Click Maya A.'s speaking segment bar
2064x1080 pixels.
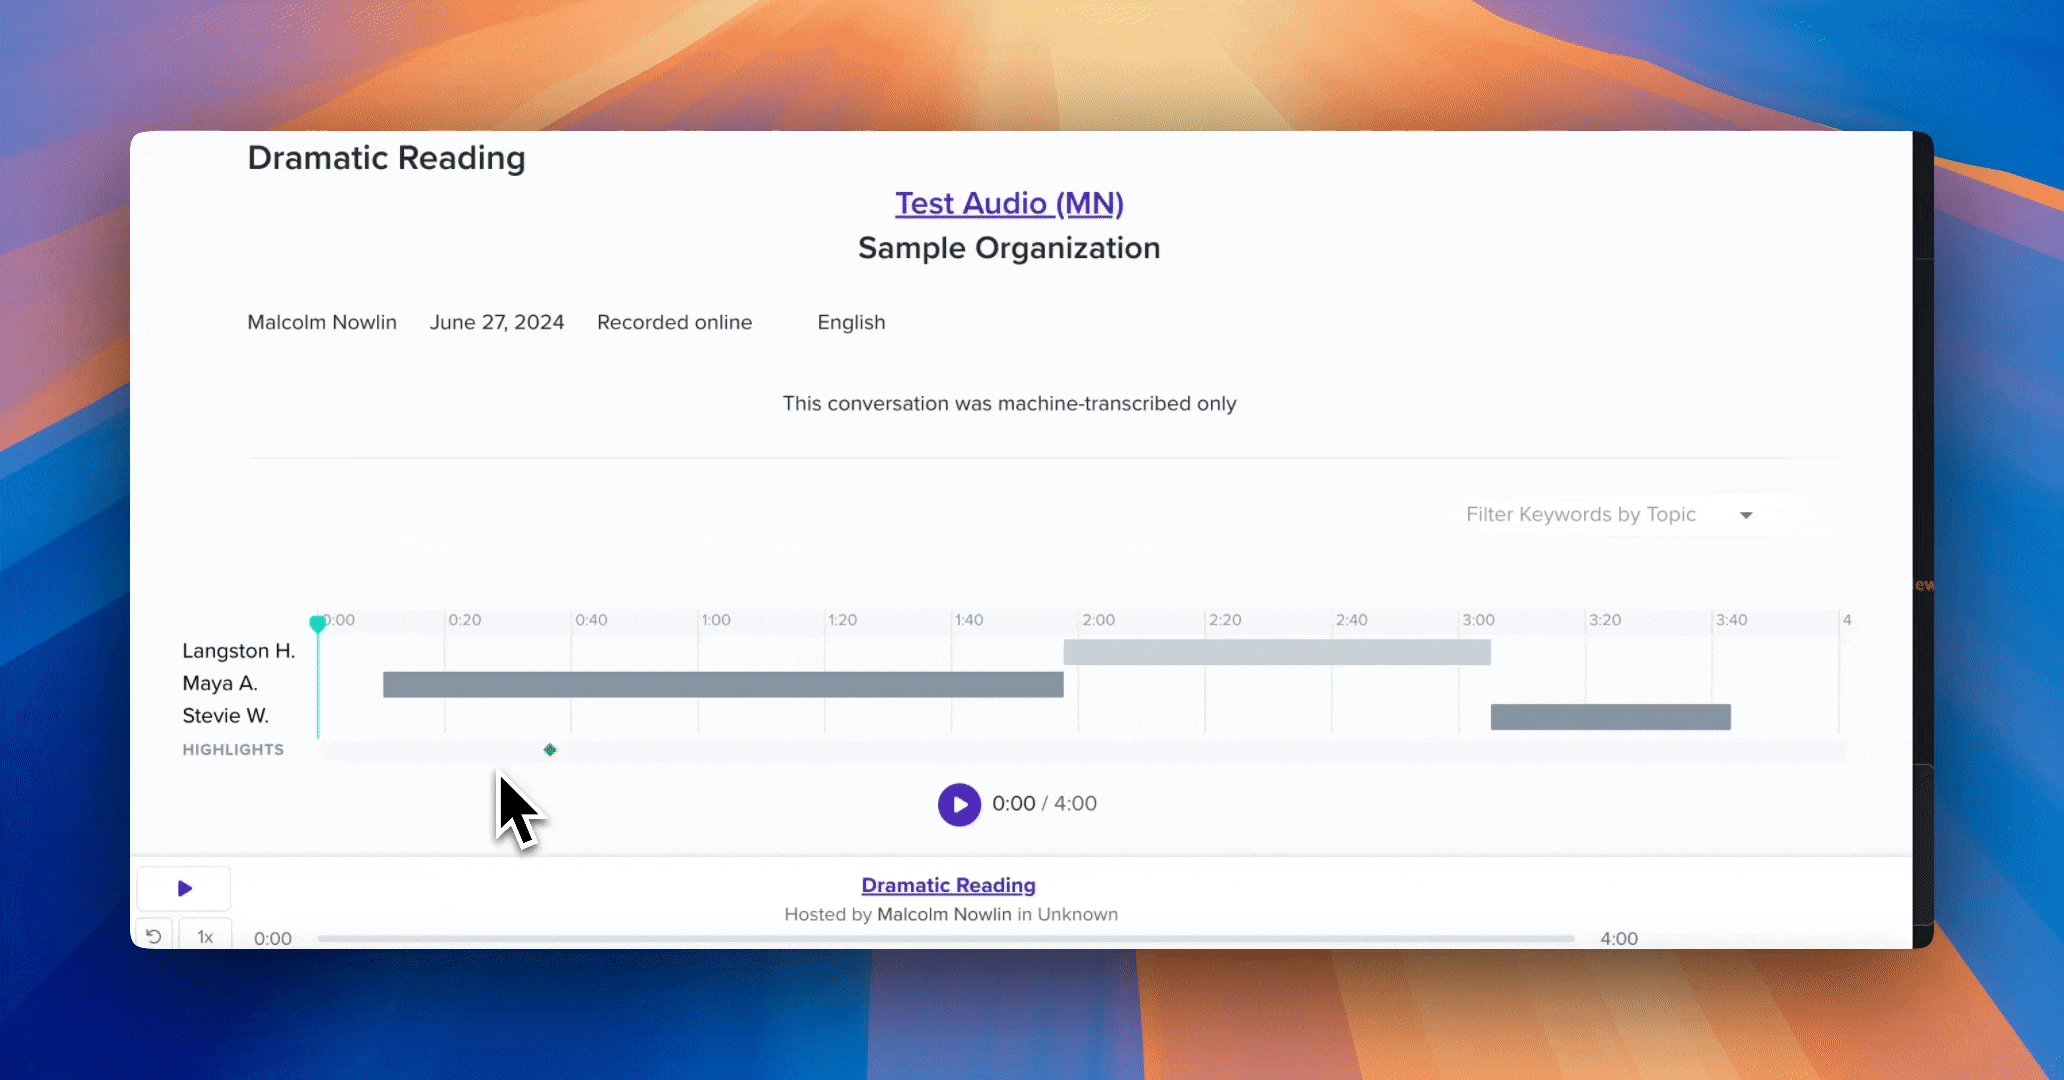click(x=723, y=684)
